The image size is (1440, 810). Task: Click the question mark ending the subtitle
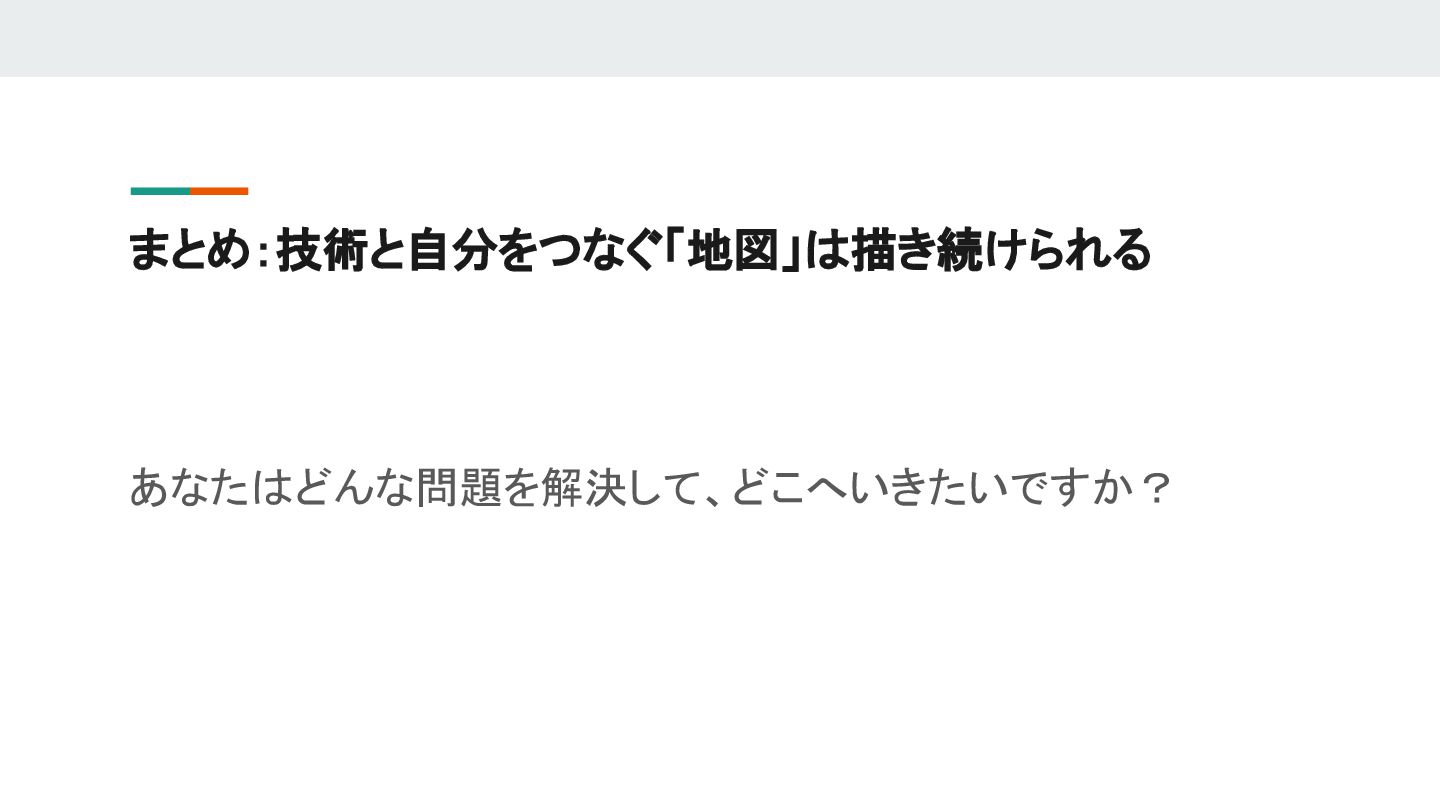tap(1156, 488)
